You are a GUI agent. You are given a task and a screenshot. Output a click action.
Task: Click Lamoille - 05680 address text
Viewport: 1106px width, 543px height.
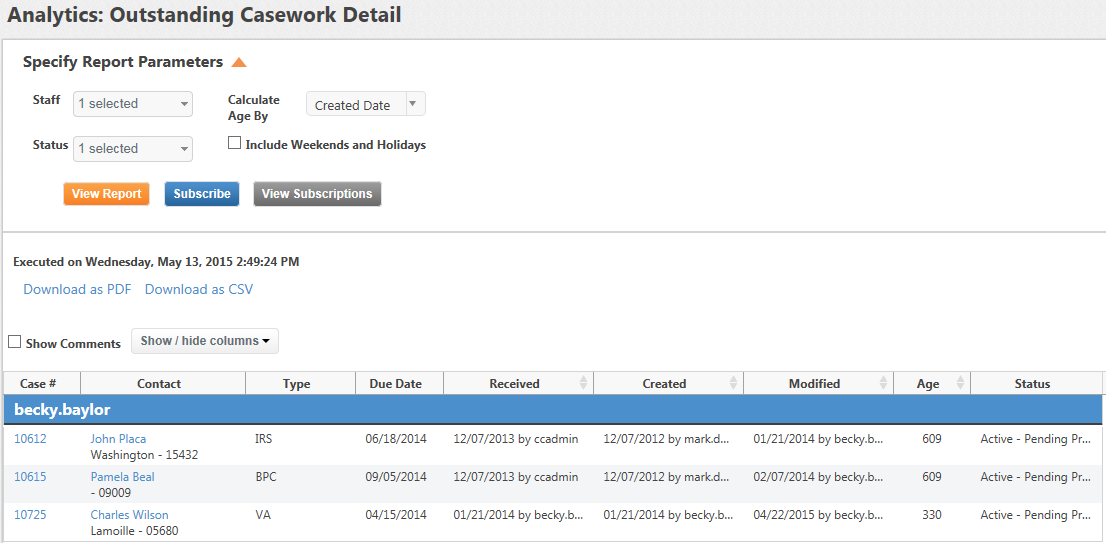(135, 531)
